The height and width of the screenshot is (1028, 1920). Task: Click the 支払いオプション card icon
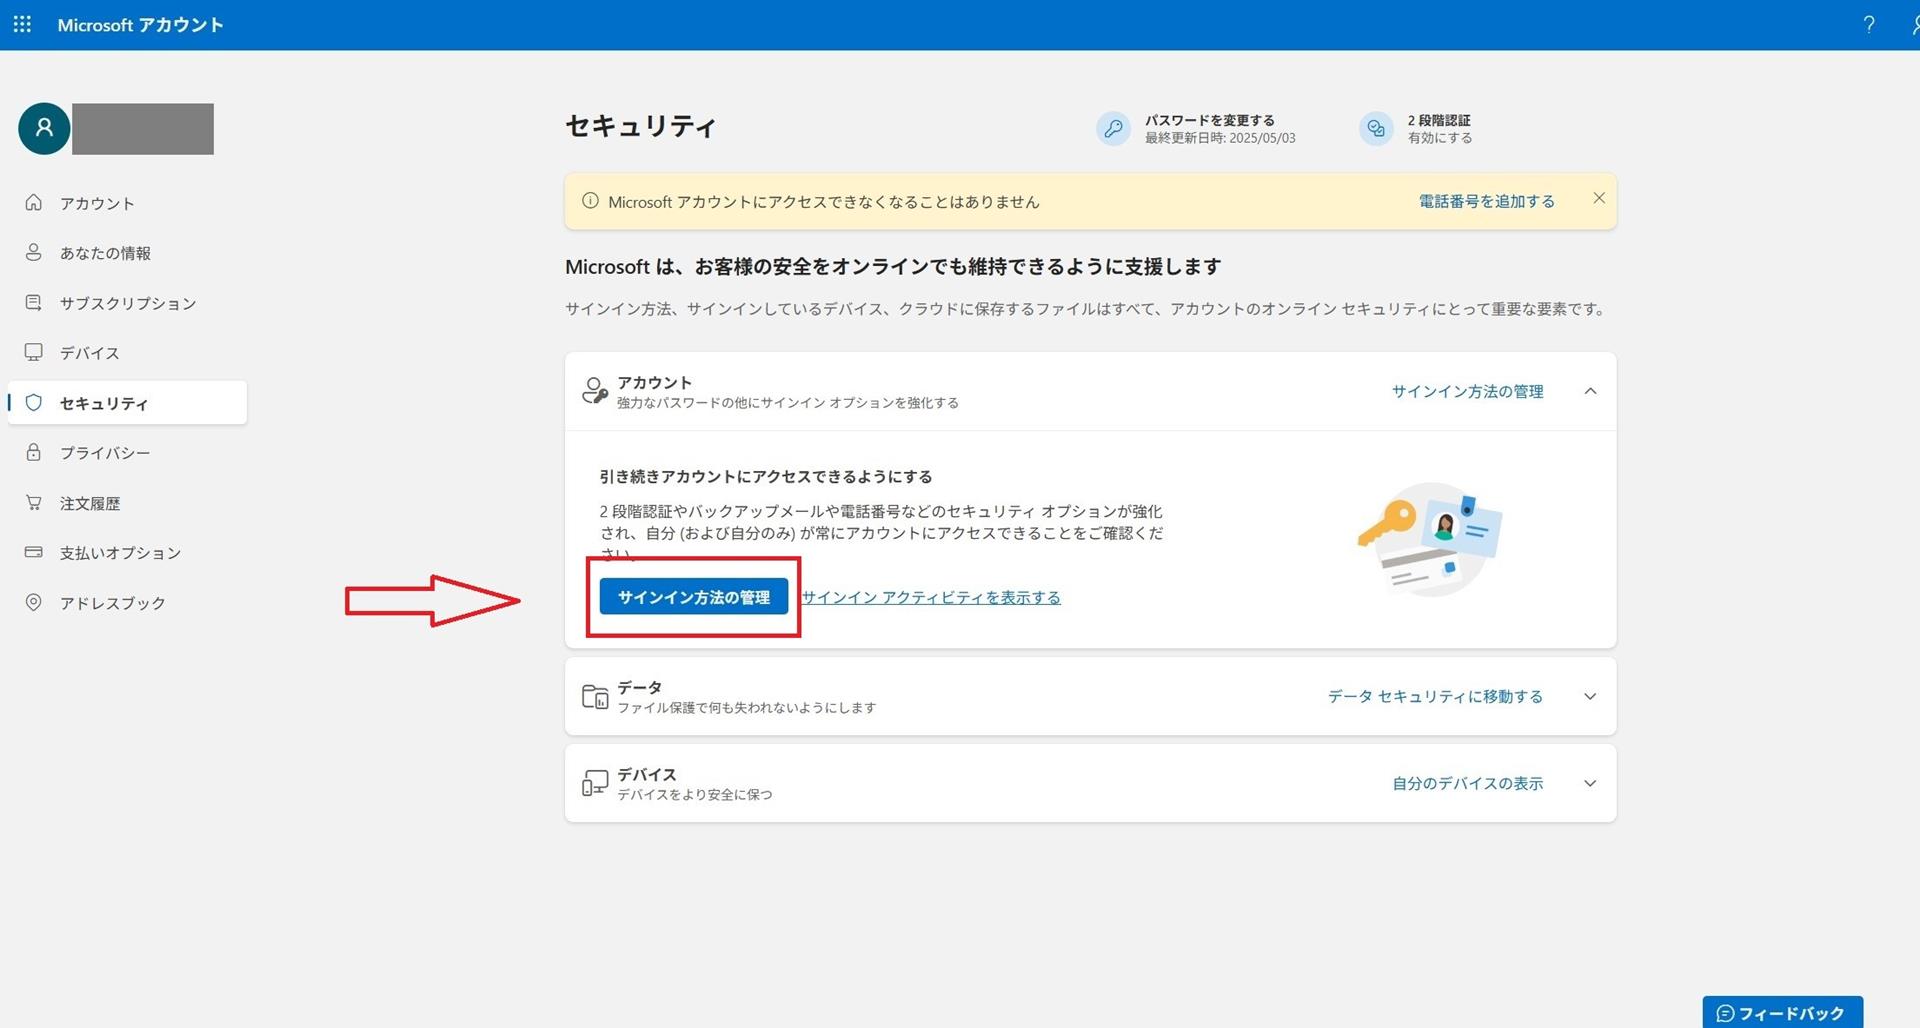34,552
